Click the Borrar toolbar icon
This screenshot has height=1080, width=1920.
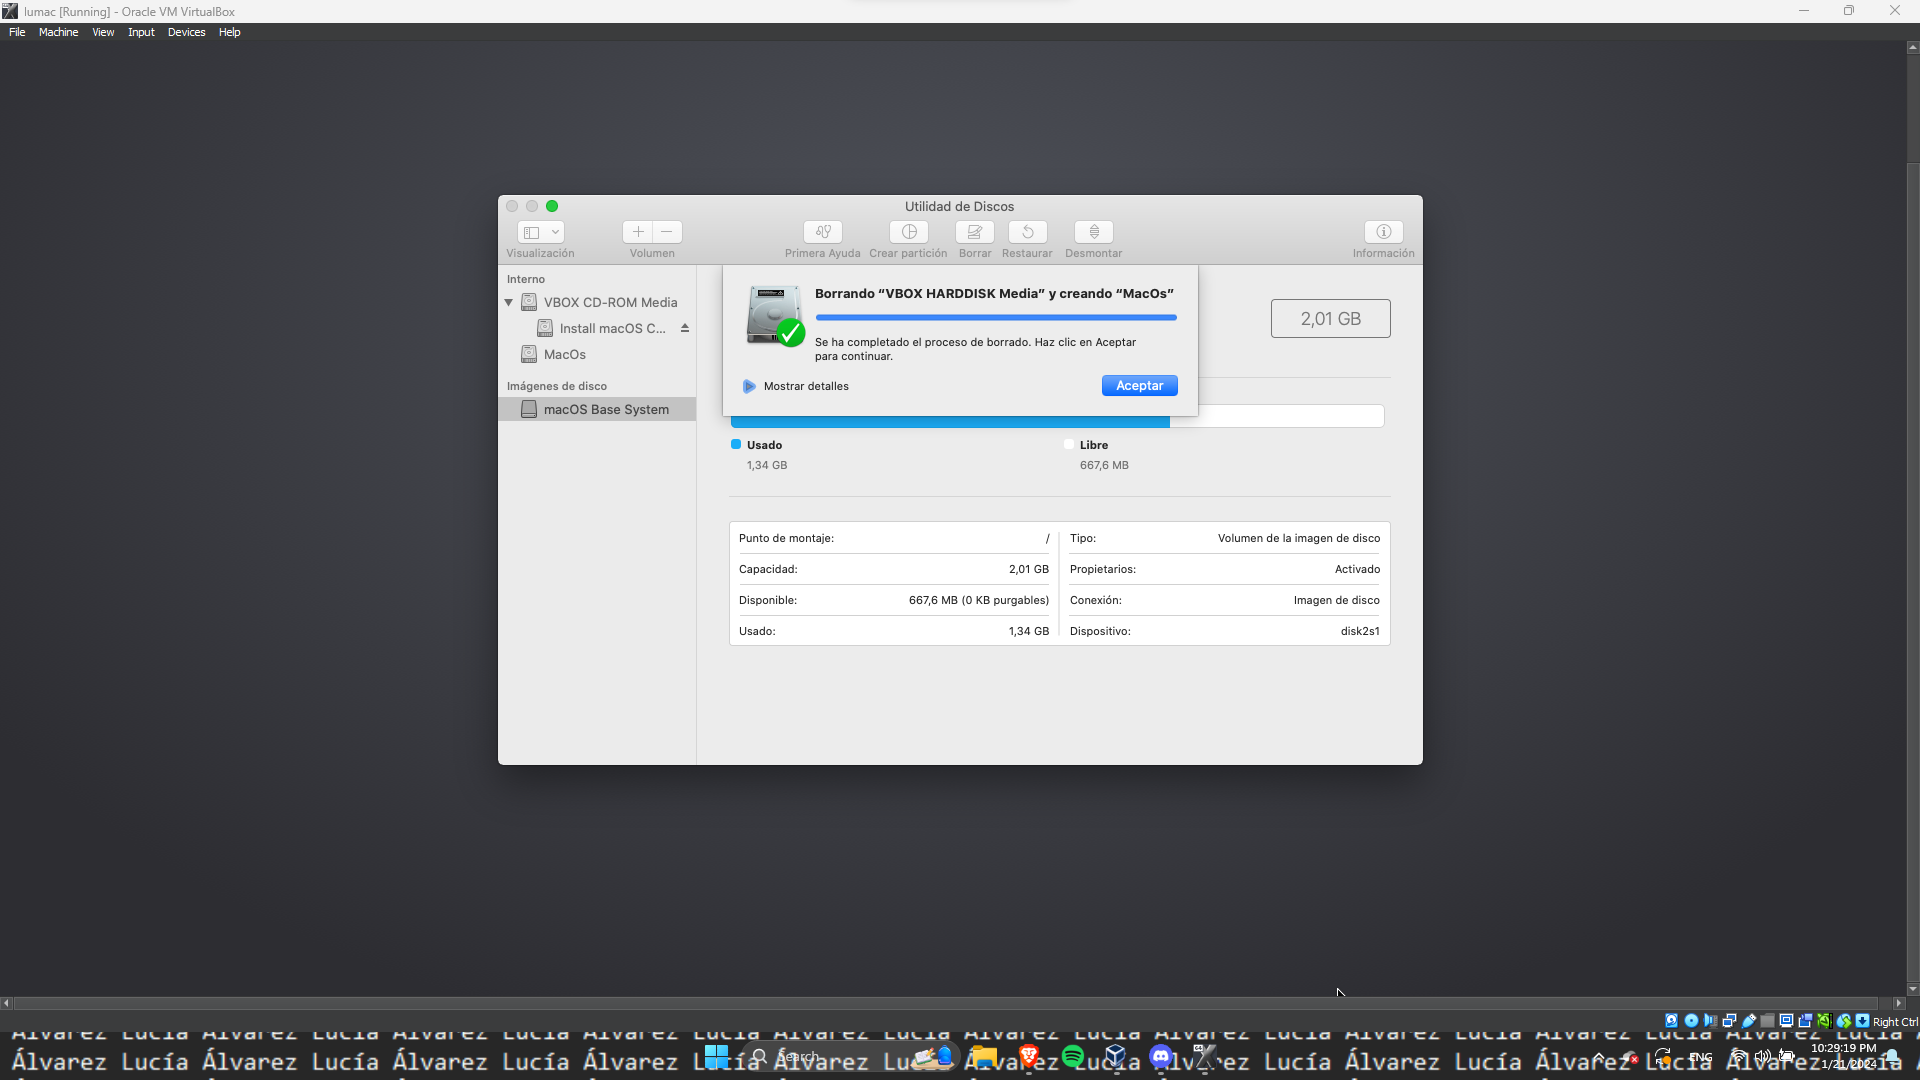[974, 232]
